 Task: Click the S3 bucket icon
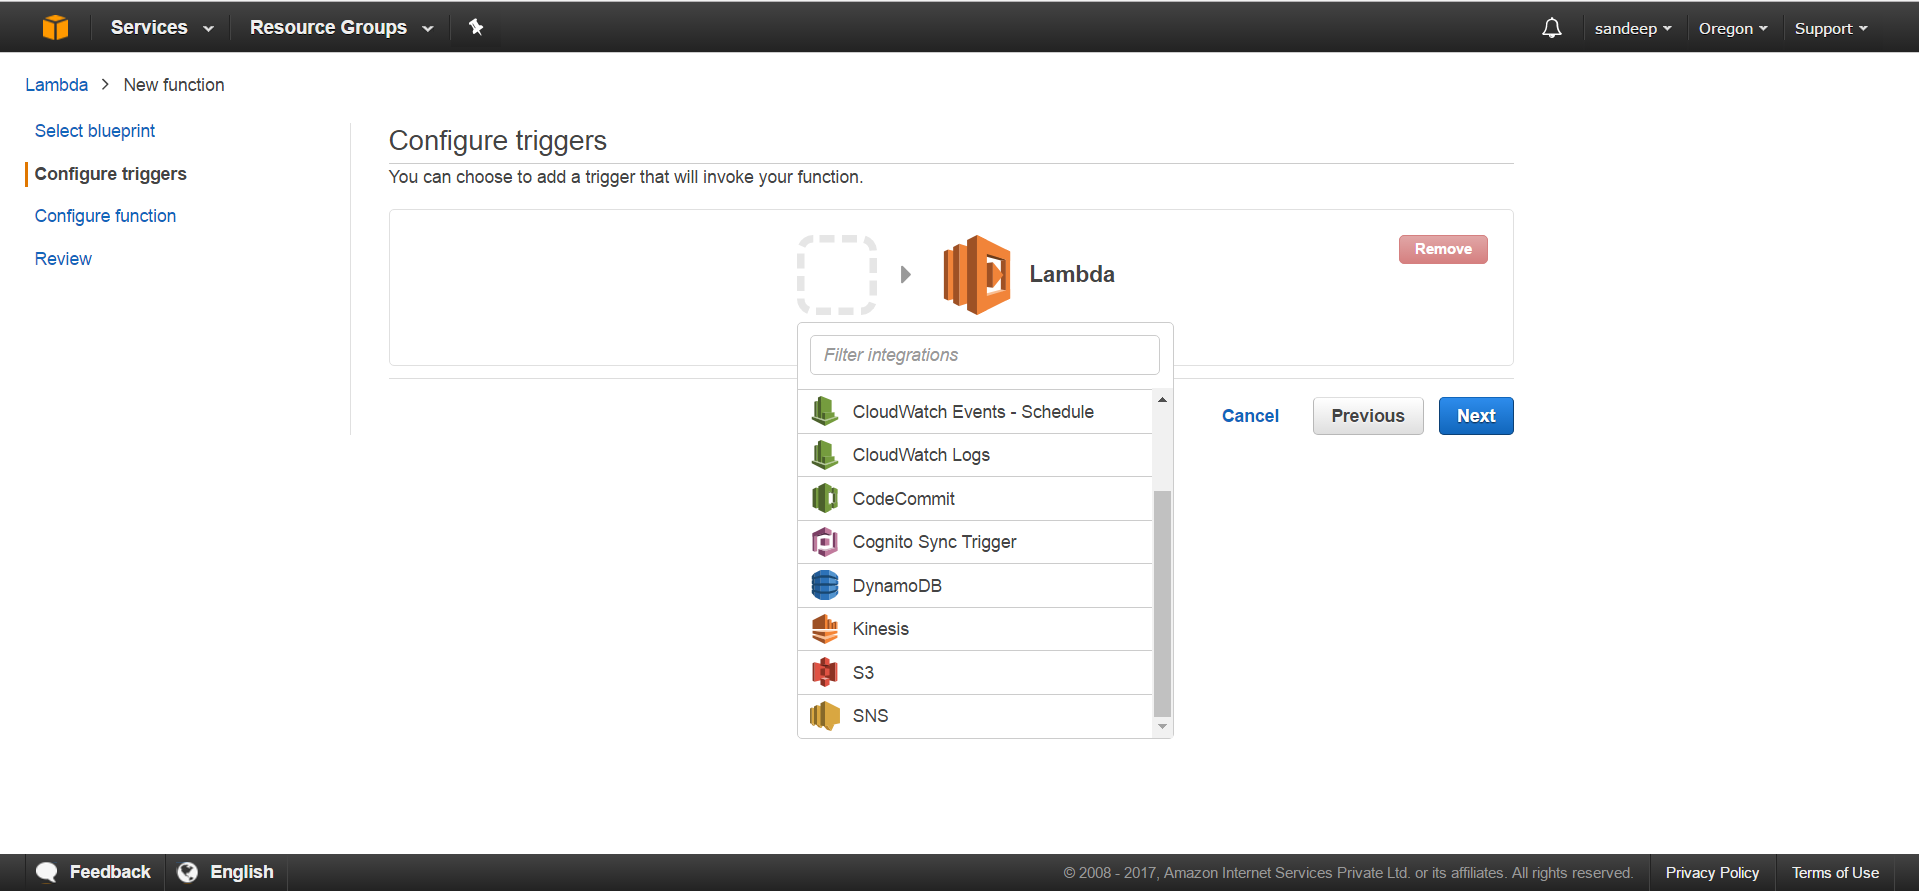coord(825,672)
